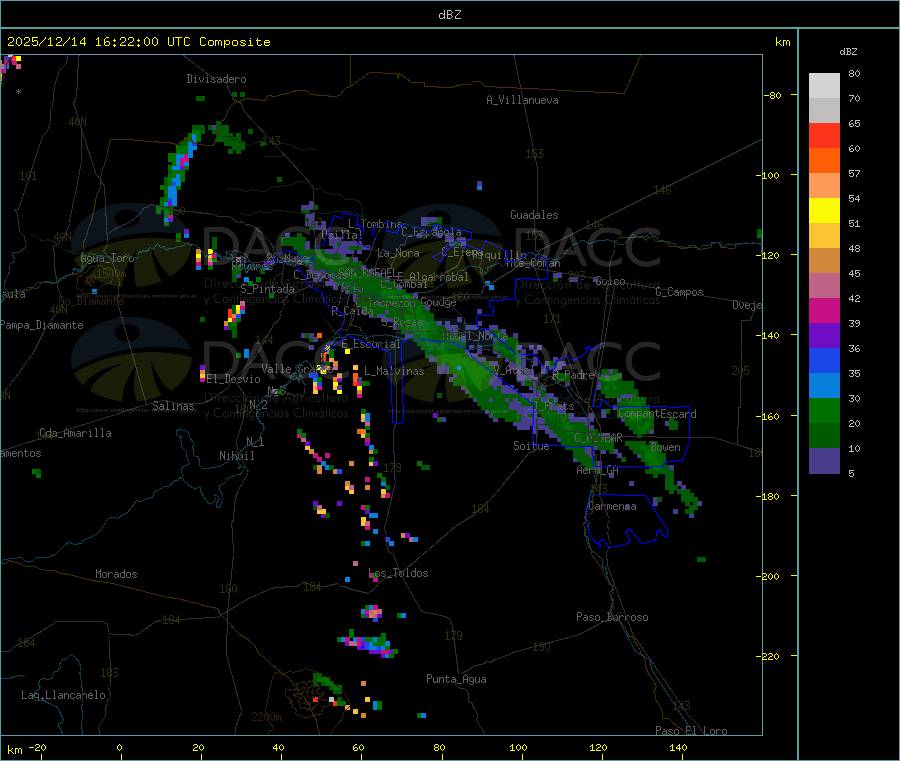Image resolution: width=900 pixels, height=761 pixels.
Task: Click the Bowen location label
Action: point(665,447)
